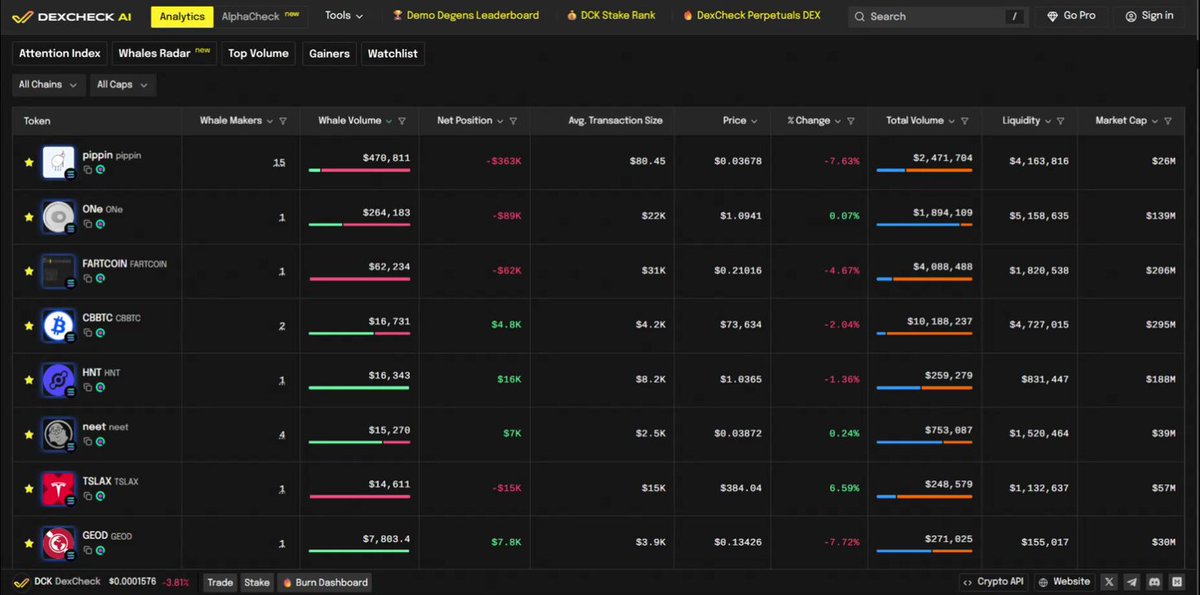Copy the neet token address

click(88, 442)
